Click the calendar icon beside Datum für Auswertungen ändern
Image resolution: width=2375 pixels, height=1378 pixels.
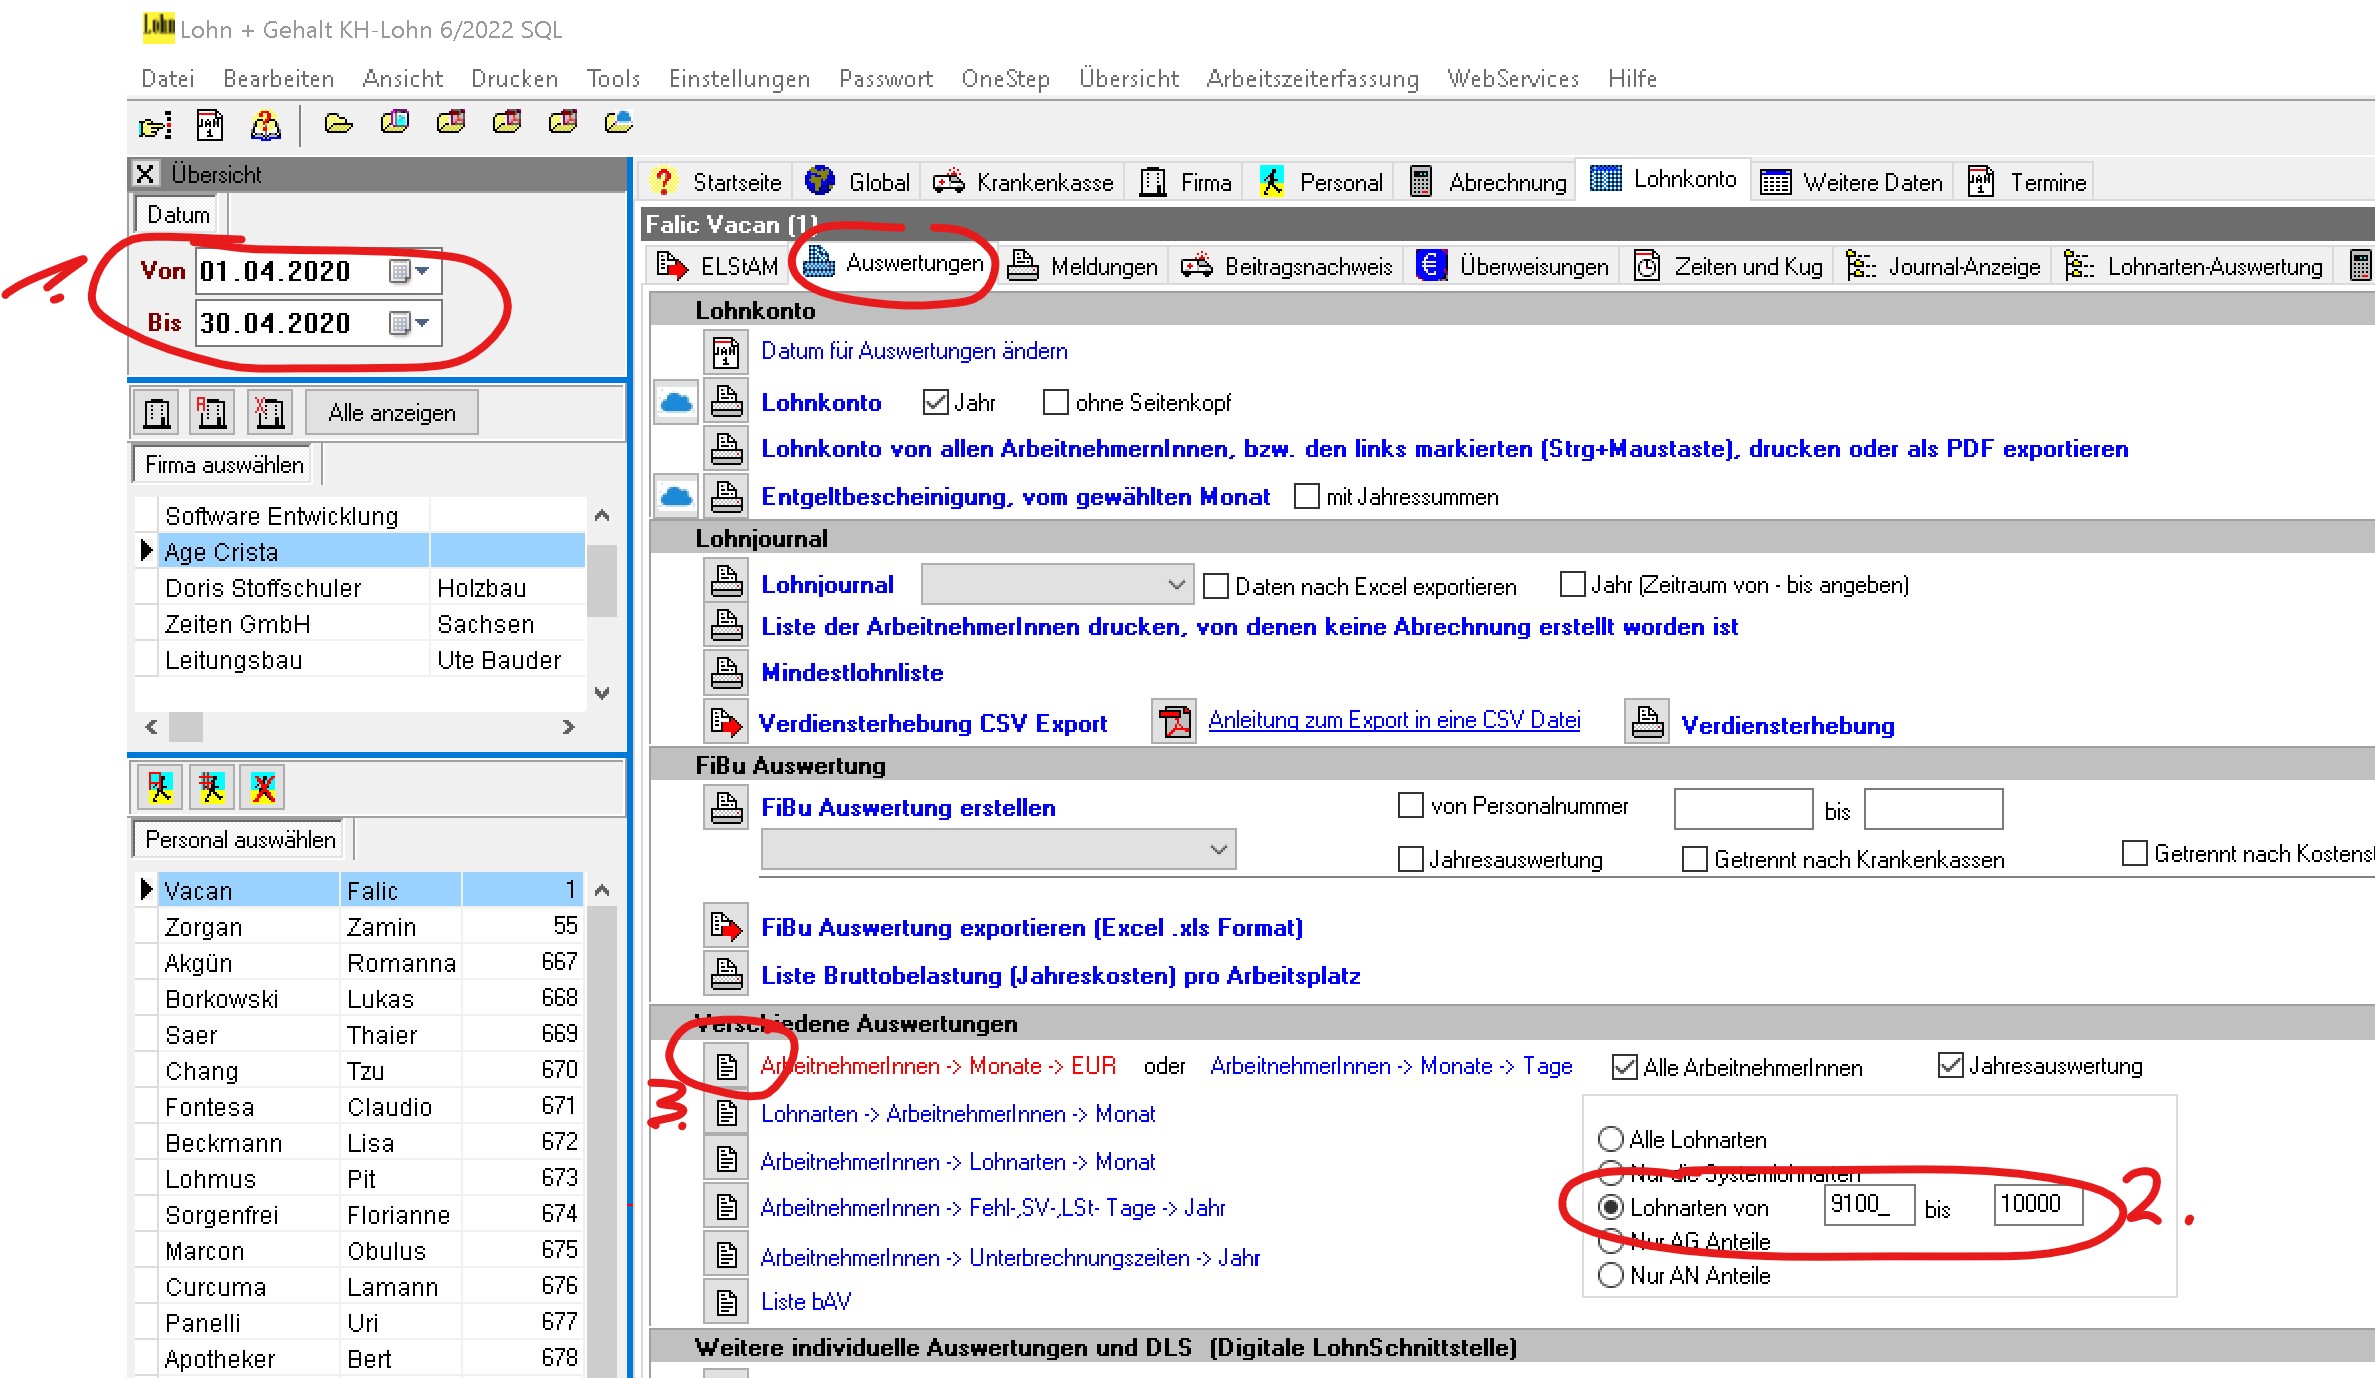pos(727,352)
